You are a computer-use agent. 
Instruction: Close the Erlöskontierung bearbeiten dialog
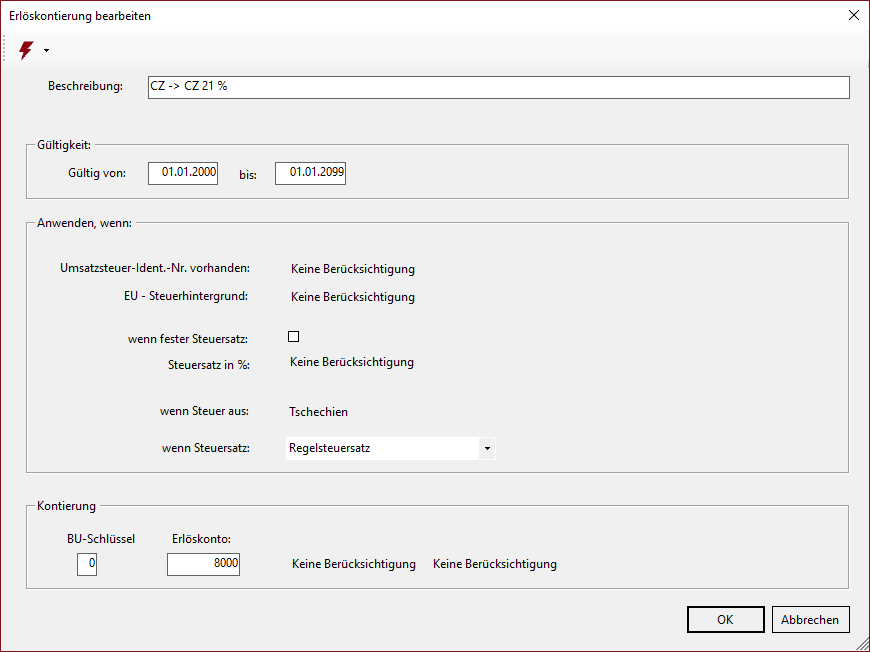pyautogui.click(x=852, y=16)
